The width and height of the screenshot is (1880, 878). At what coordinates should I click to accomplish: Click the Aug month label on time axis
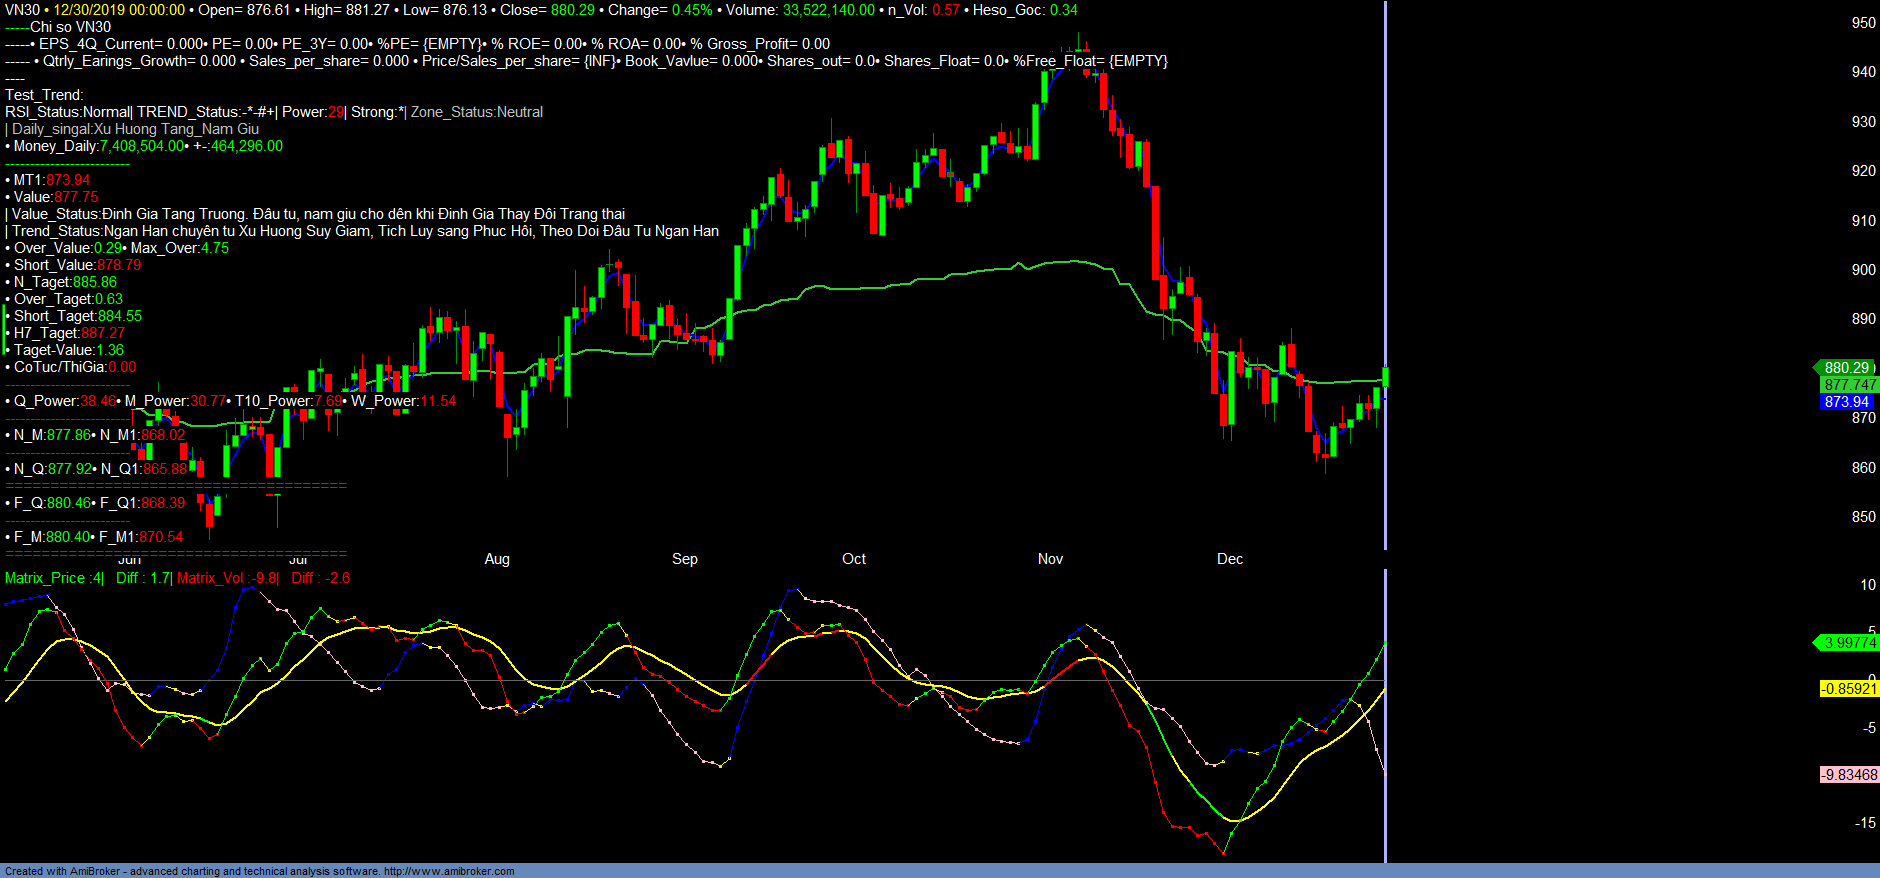pos(497,559)
